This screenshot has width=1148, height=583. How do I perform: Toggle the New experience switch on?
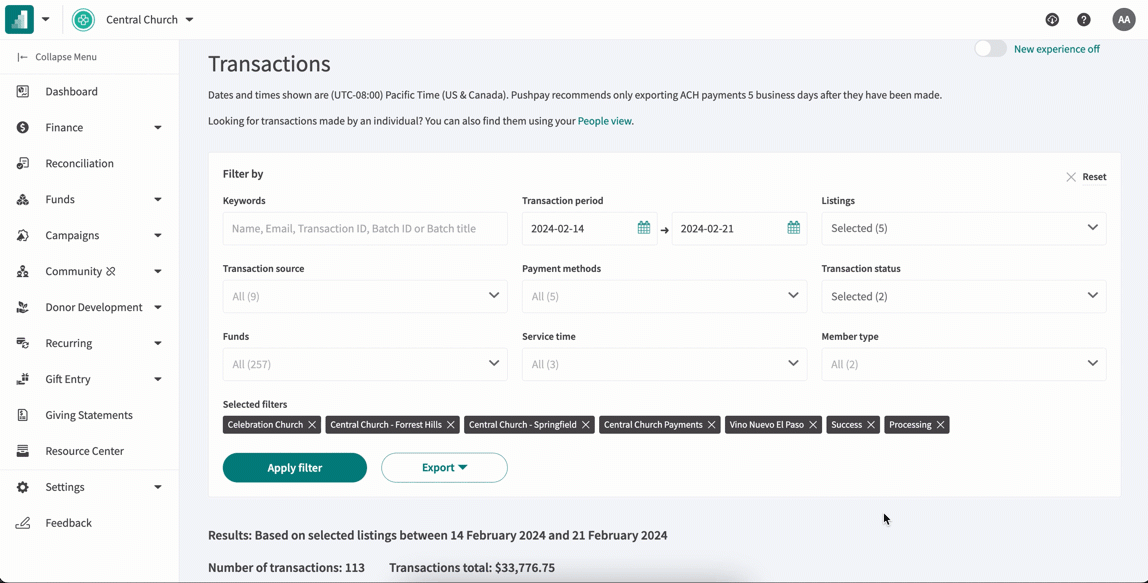coord(990,47)
